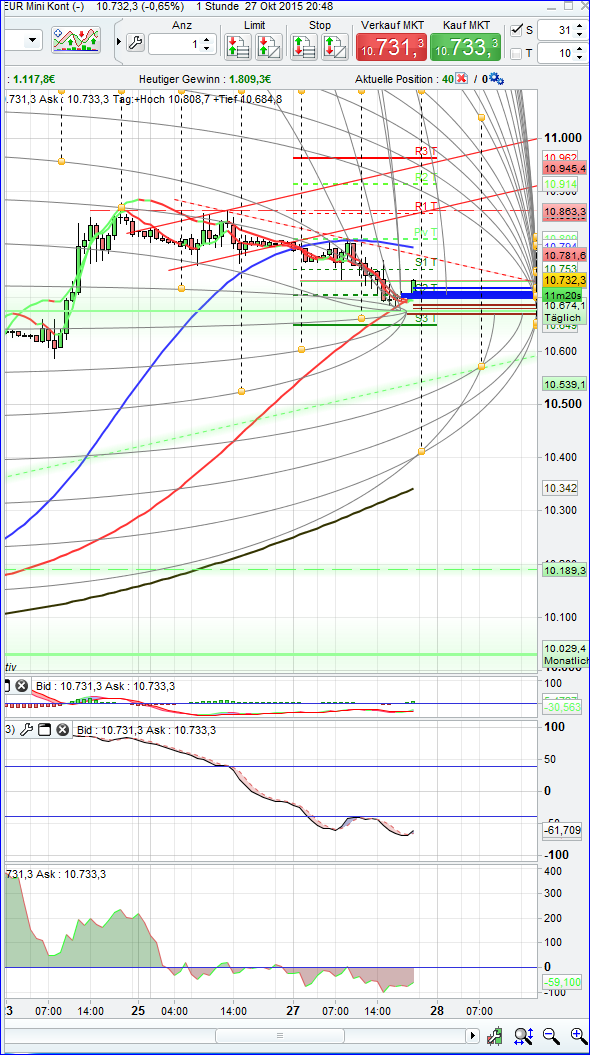
Task: Click the green price label 10.539,1
Action: [x=565, y=384]
